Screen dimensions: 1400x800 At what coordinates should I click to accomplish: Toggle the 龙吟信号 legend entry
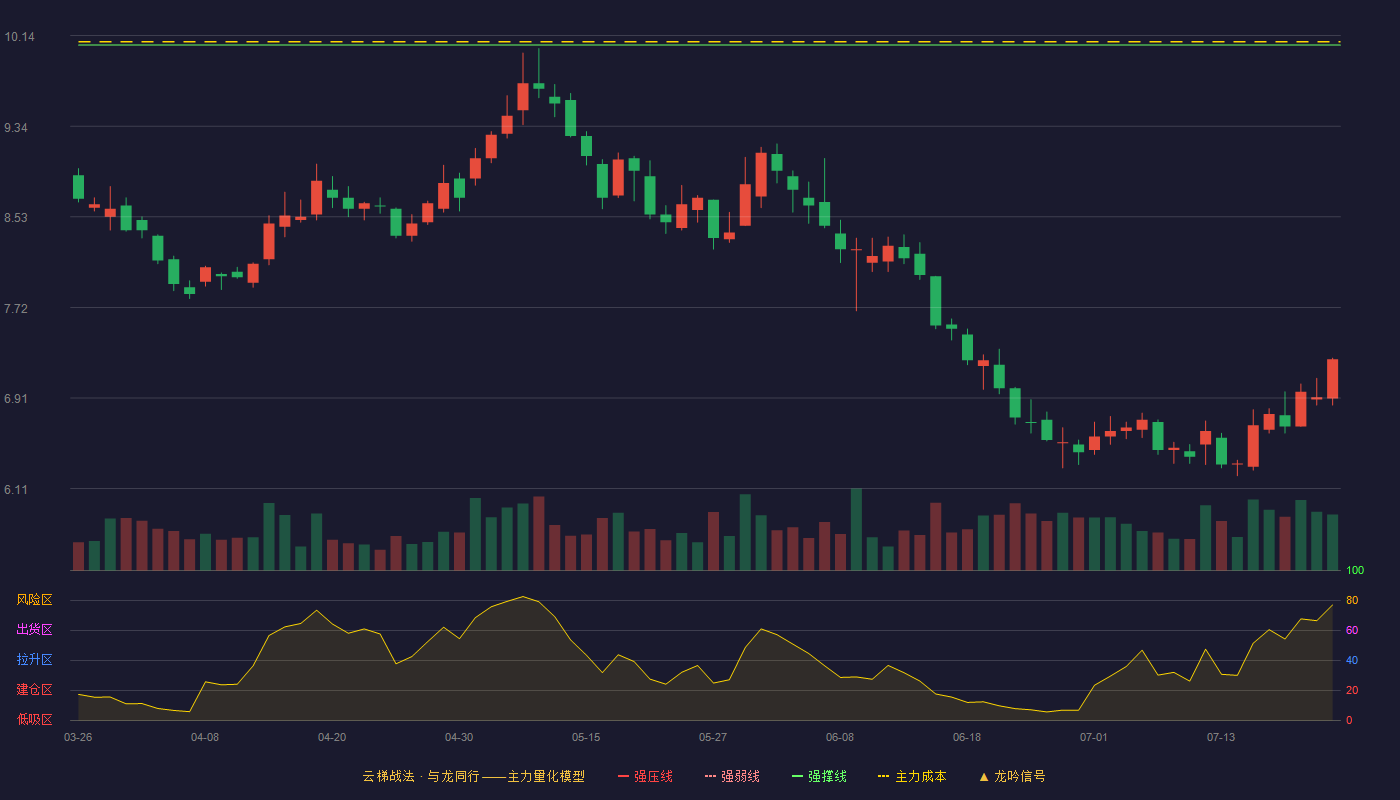[1011, 776]
